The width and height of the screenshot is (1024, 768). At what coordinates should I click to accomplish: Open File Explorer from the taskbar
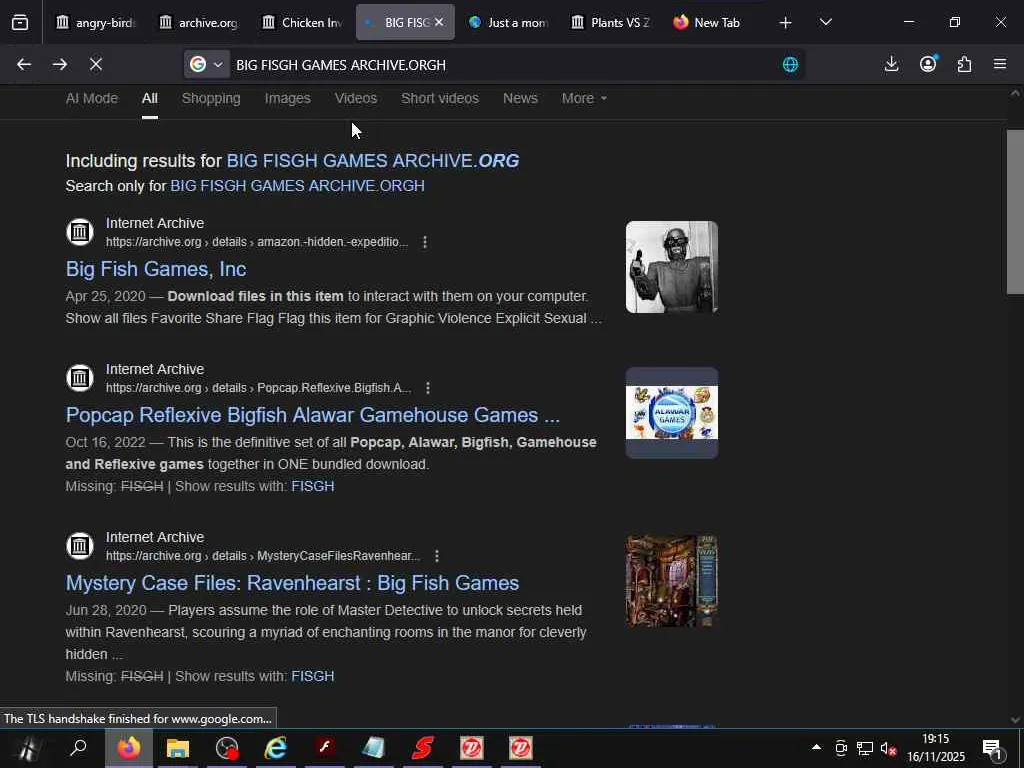[x=178, y=748]
